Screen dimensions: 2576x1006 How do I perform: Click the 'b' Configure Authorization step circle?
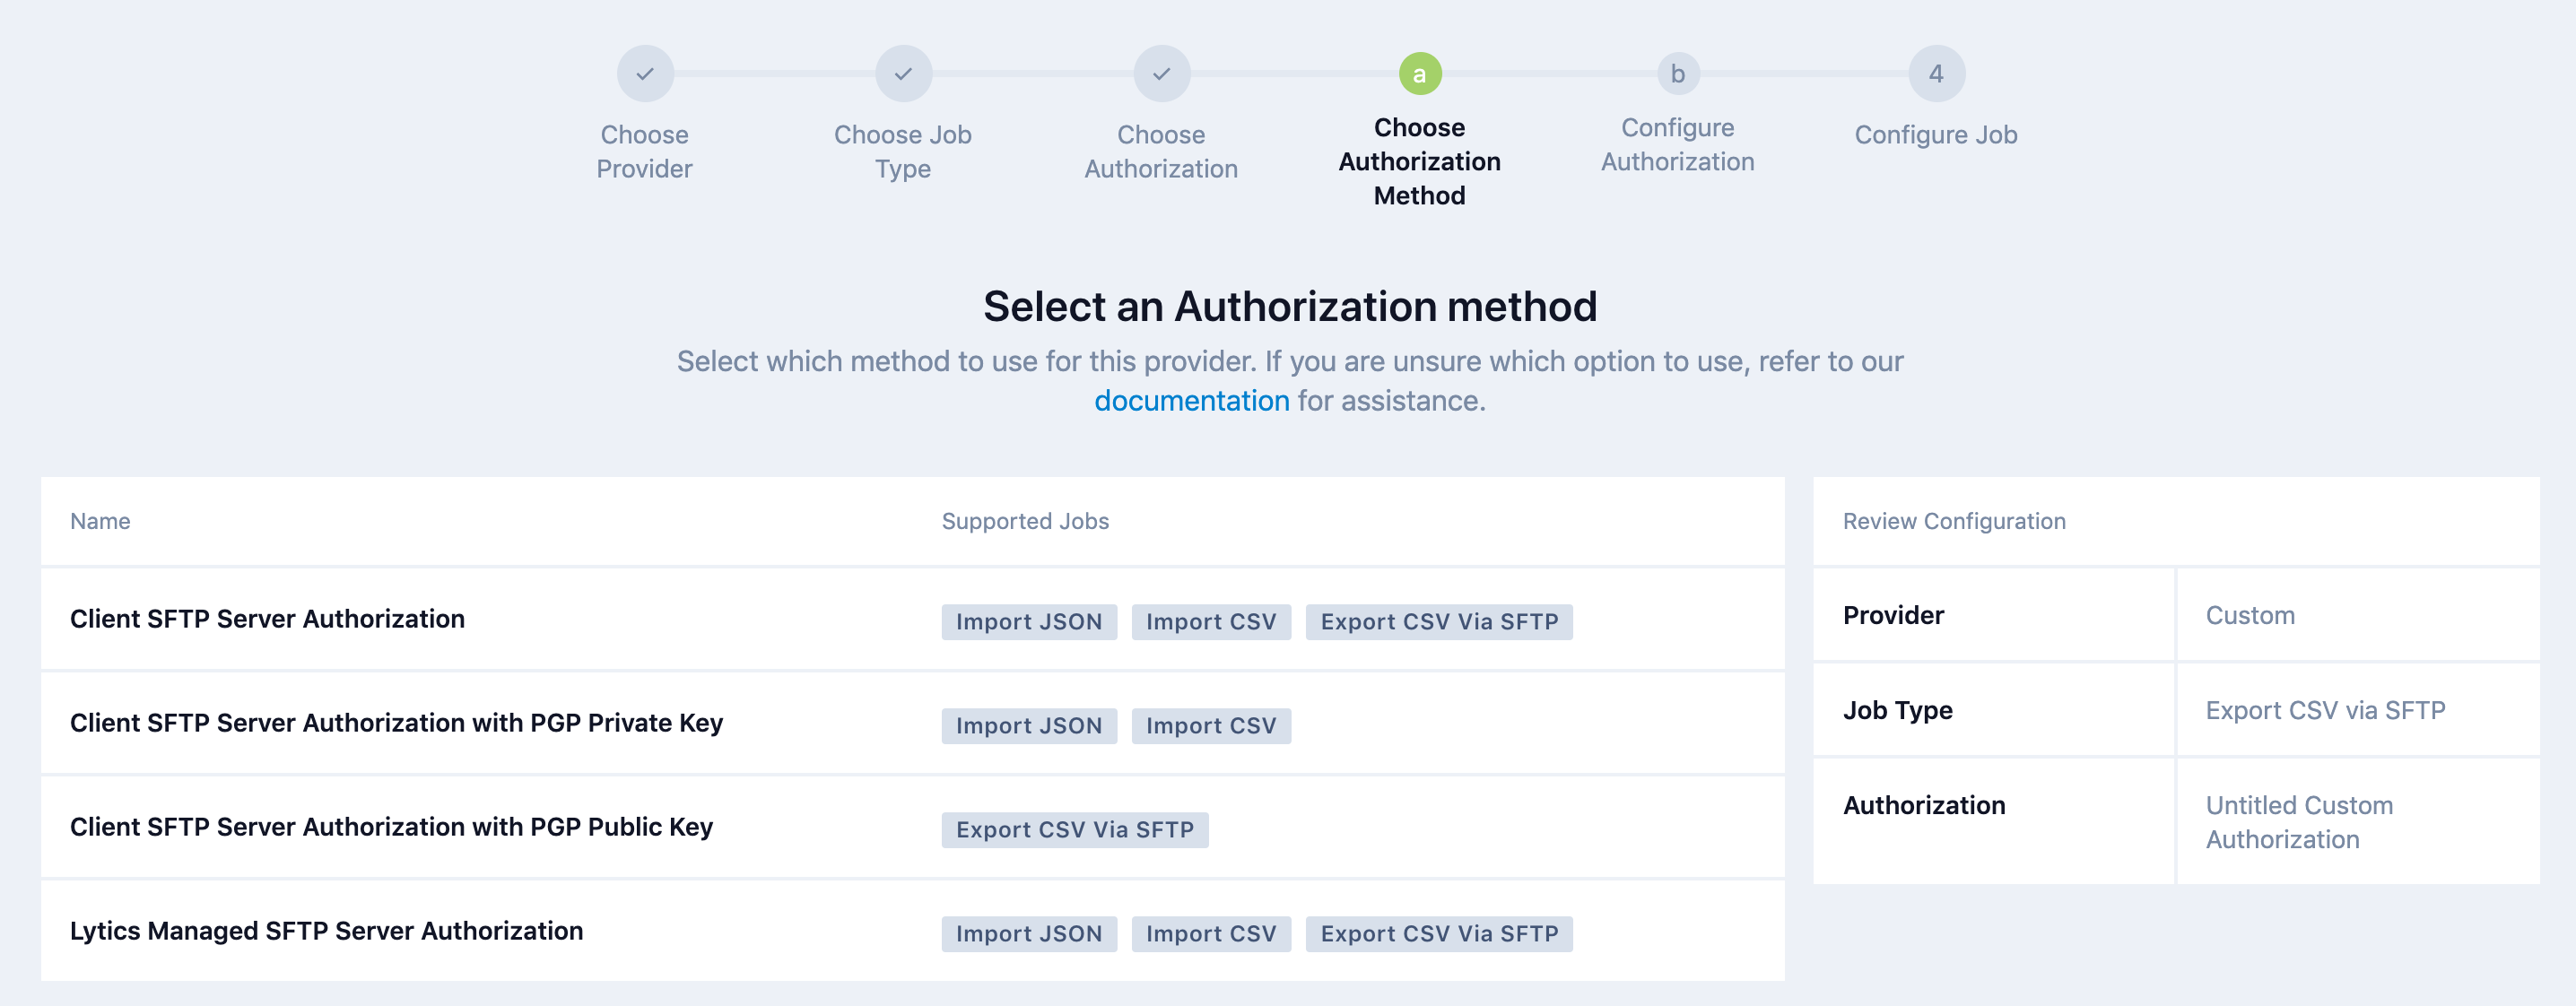[x=1677, y=73]
